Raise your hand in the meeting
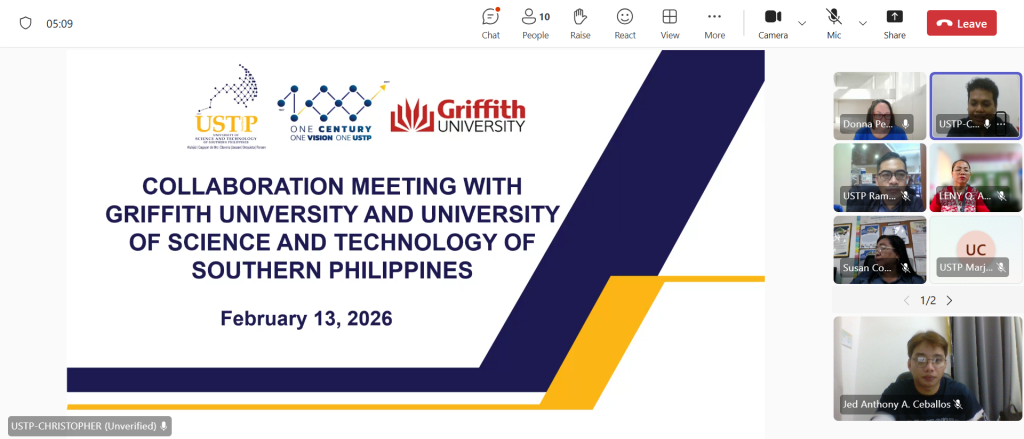This screenshot has width=1024, height=439. click(580, 23)
